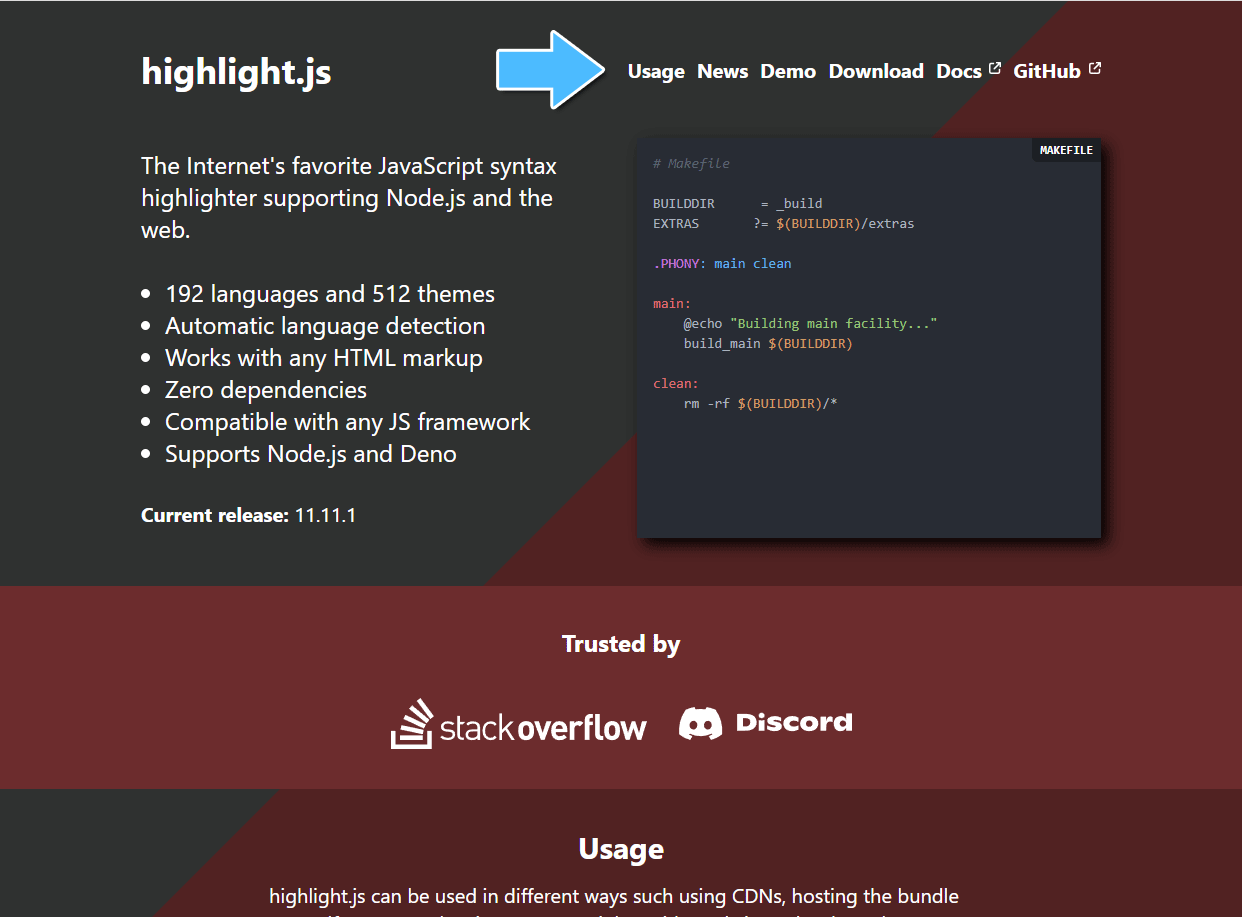Click the 'Automatic language detection' bullet
1242x917 pixels.
[x=325, y=326]
